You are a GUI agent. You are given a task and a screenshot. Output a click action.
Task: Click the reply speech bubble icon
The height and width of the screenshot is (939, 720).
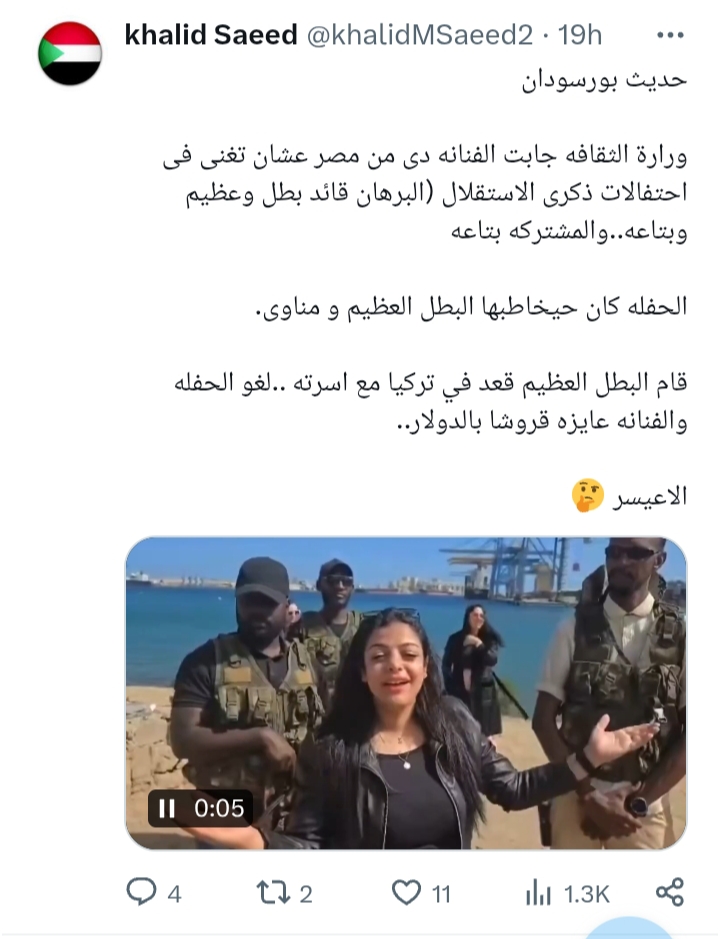(141, 892)
